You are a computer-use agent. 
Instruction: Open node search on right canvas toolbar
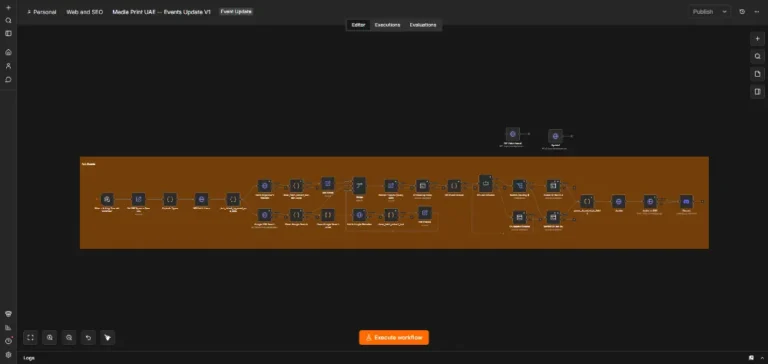[x=757, y=56]
